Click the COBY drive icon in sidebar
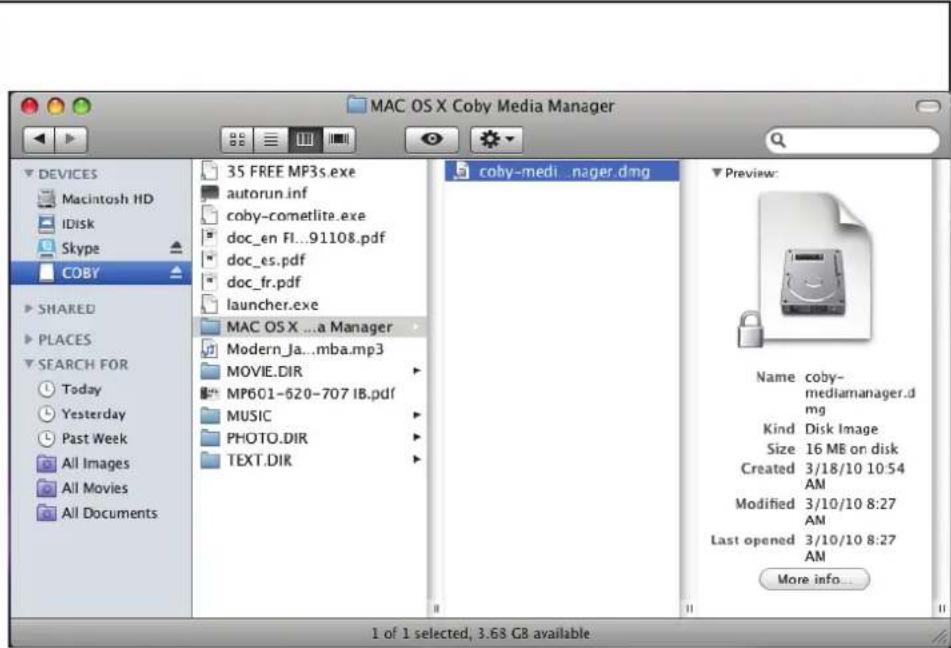 tap(47, 272)
